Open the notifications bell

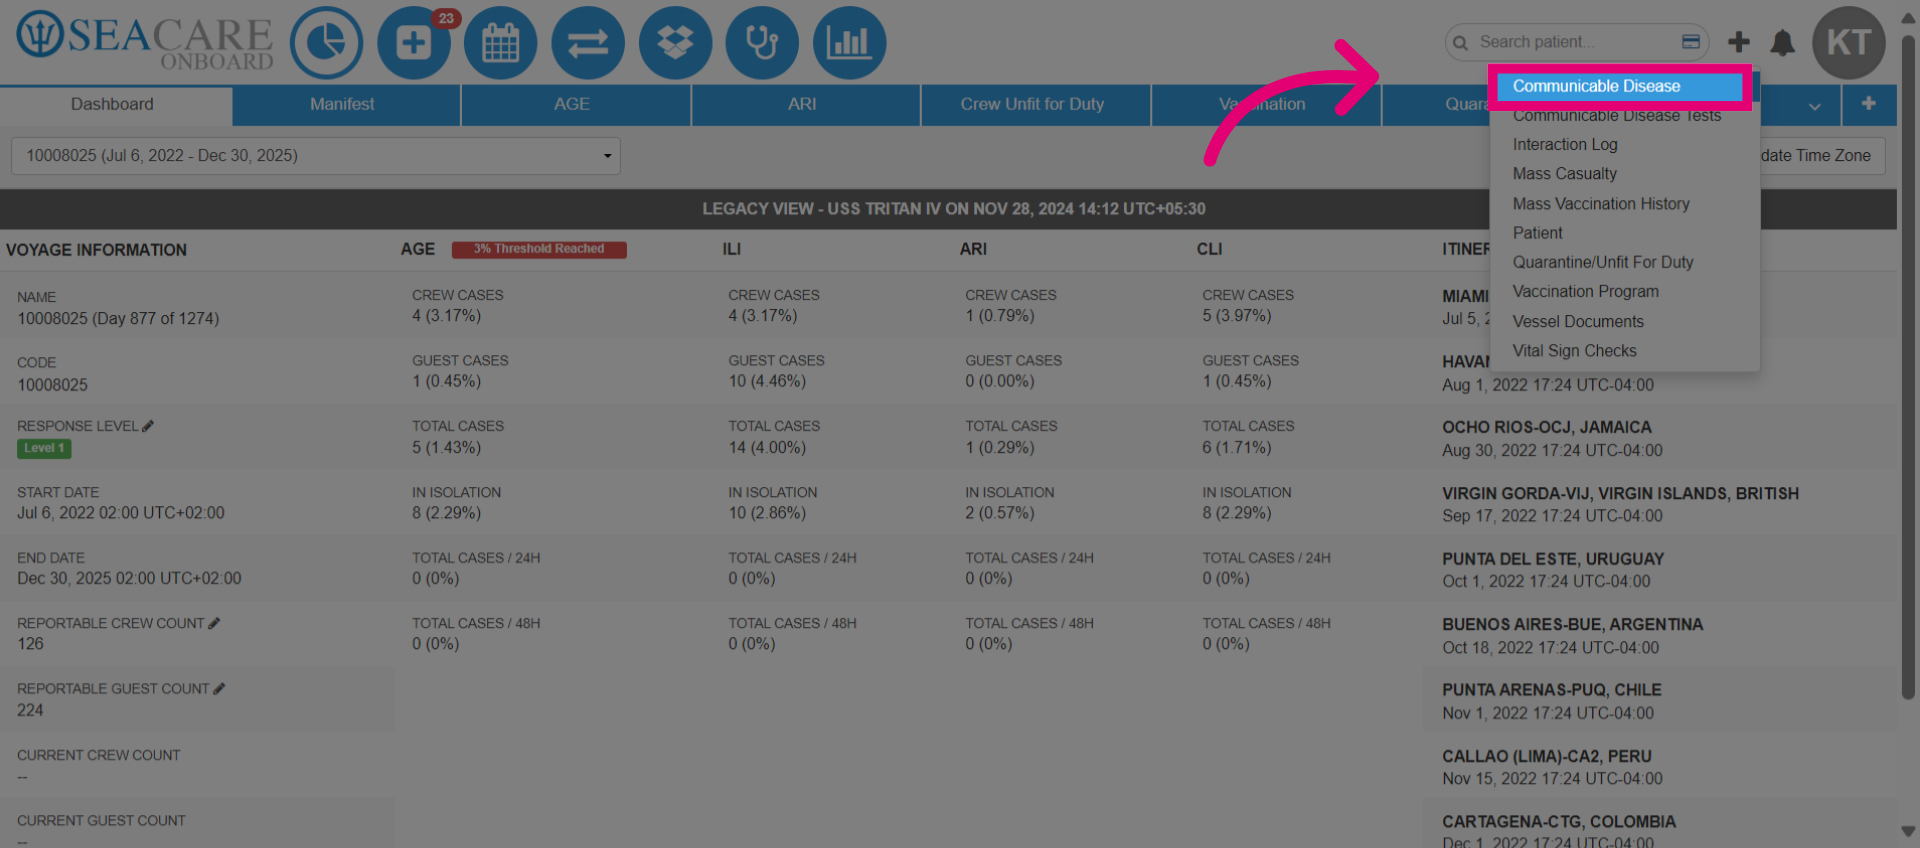pyautogui.click(x=1783, y=42)
